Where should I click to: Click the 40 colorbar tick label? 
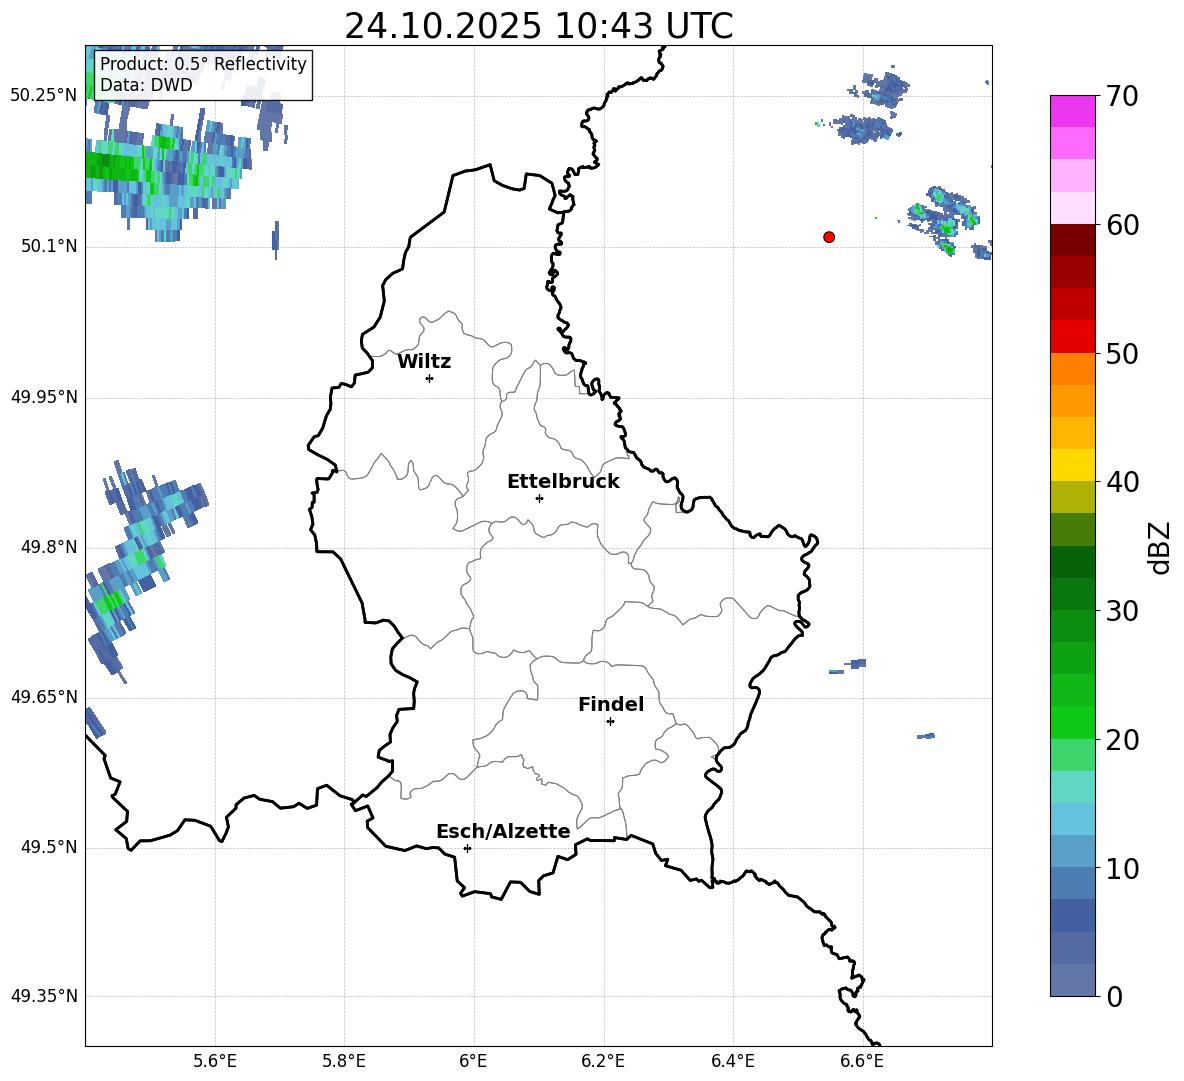click(x=1122, y=482)
